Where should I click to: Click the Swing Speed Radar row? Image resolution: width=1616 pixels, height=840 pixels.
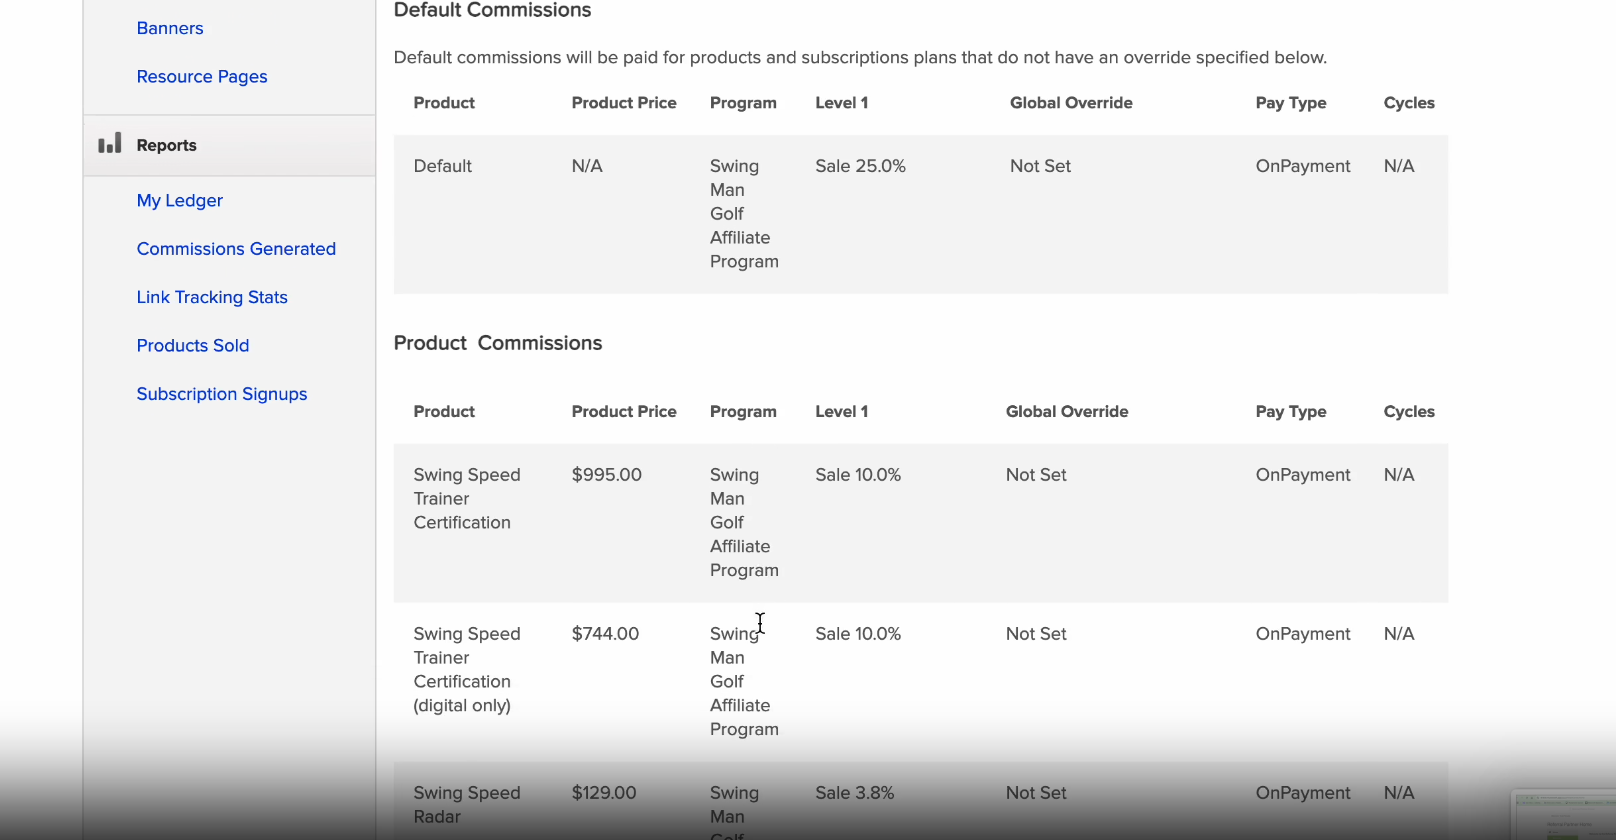pyautogui.click(x=920, y=802)
